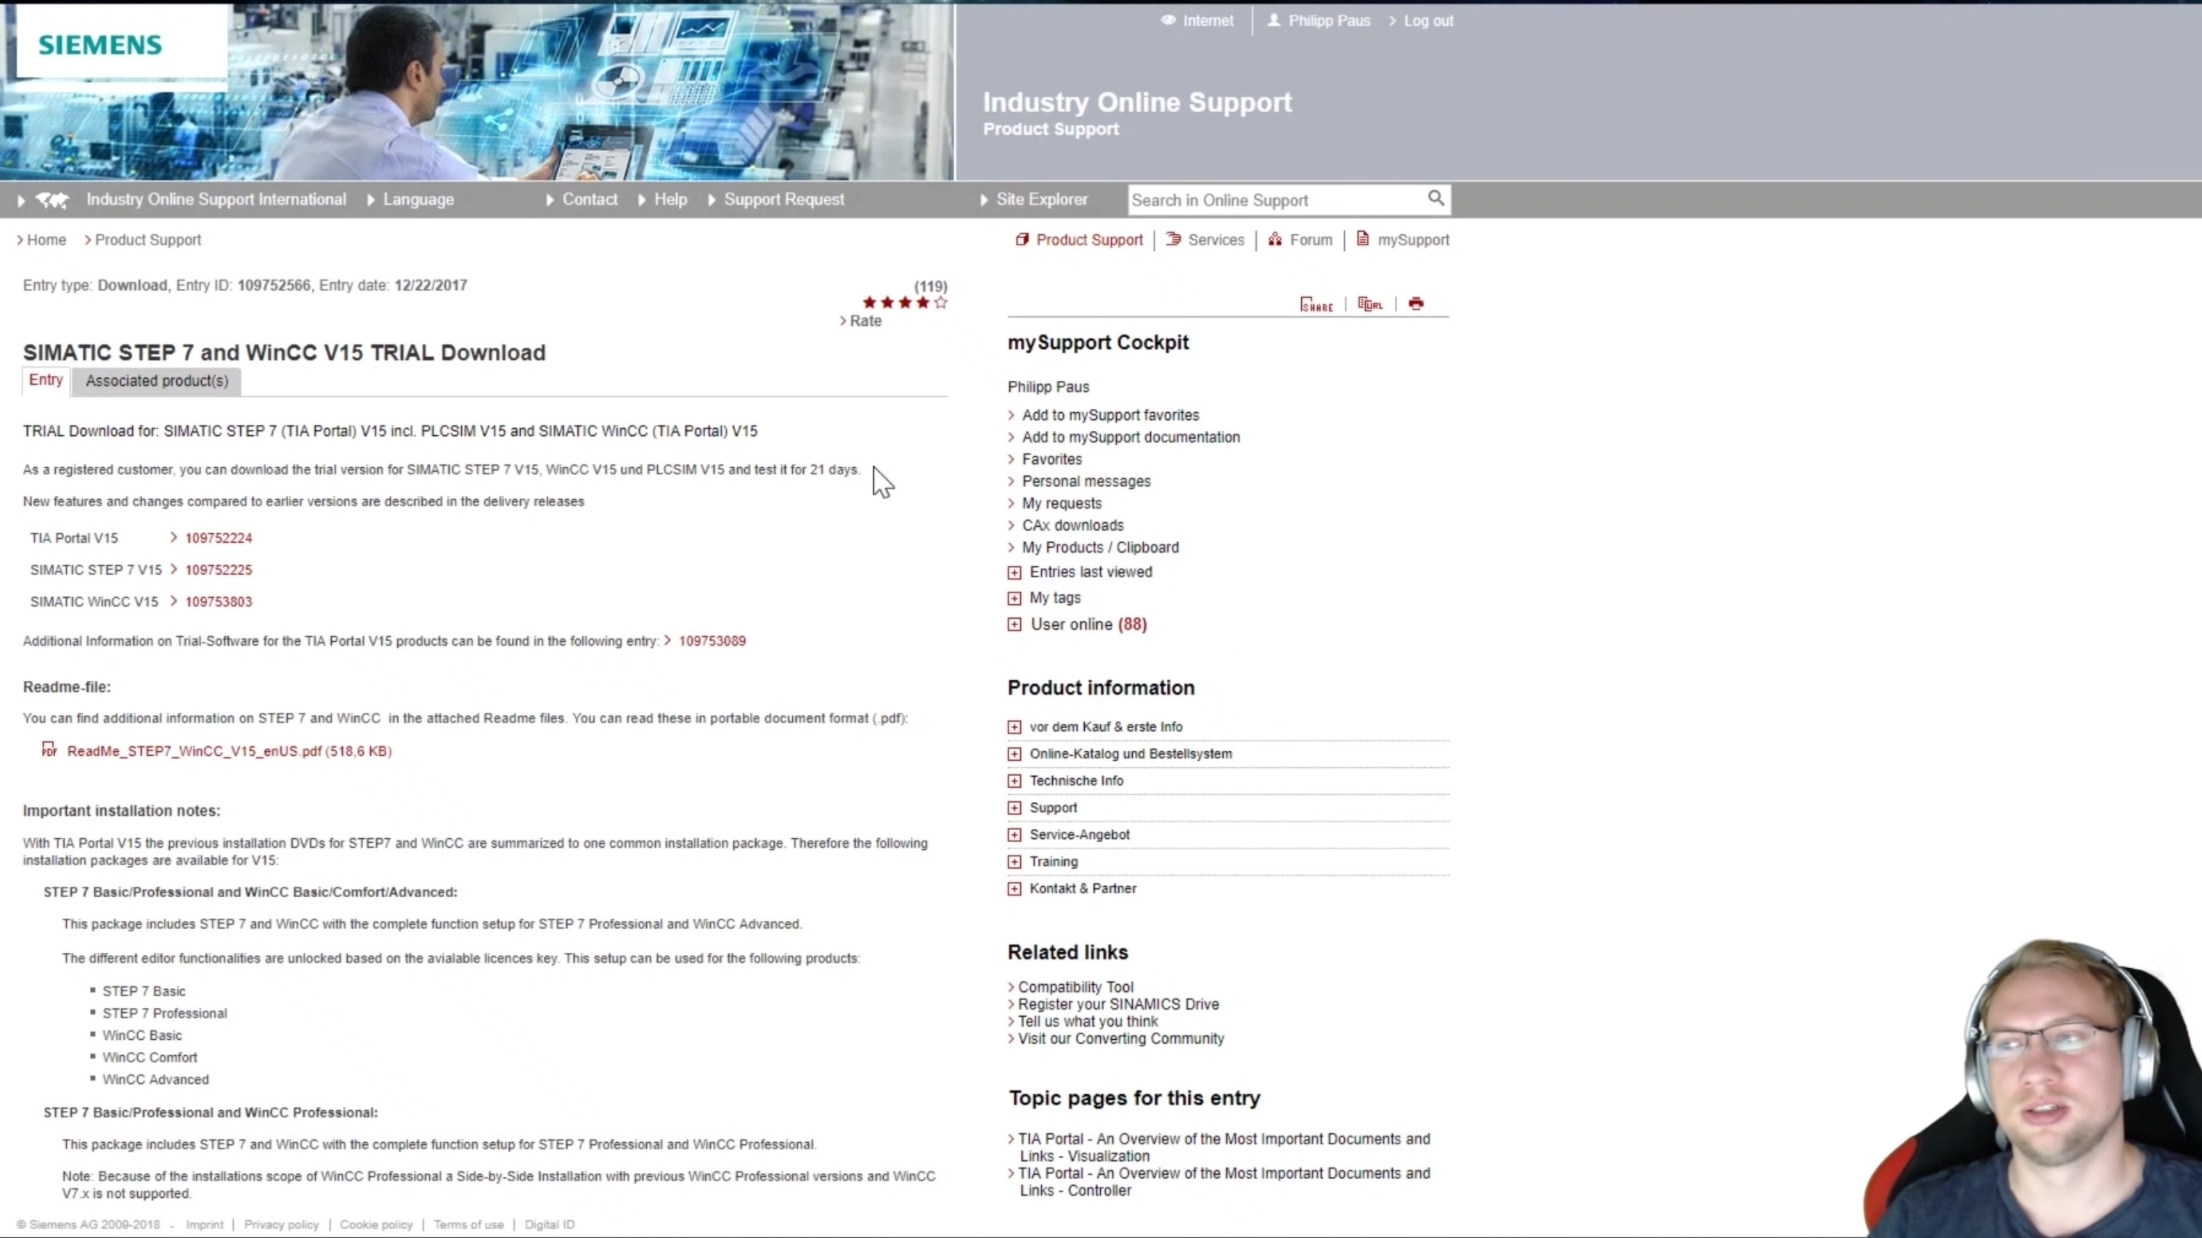This screenshot has width=2202, height=1238.
Task: Open My Products / Clipboard
Action: (x=1100, y=547)
